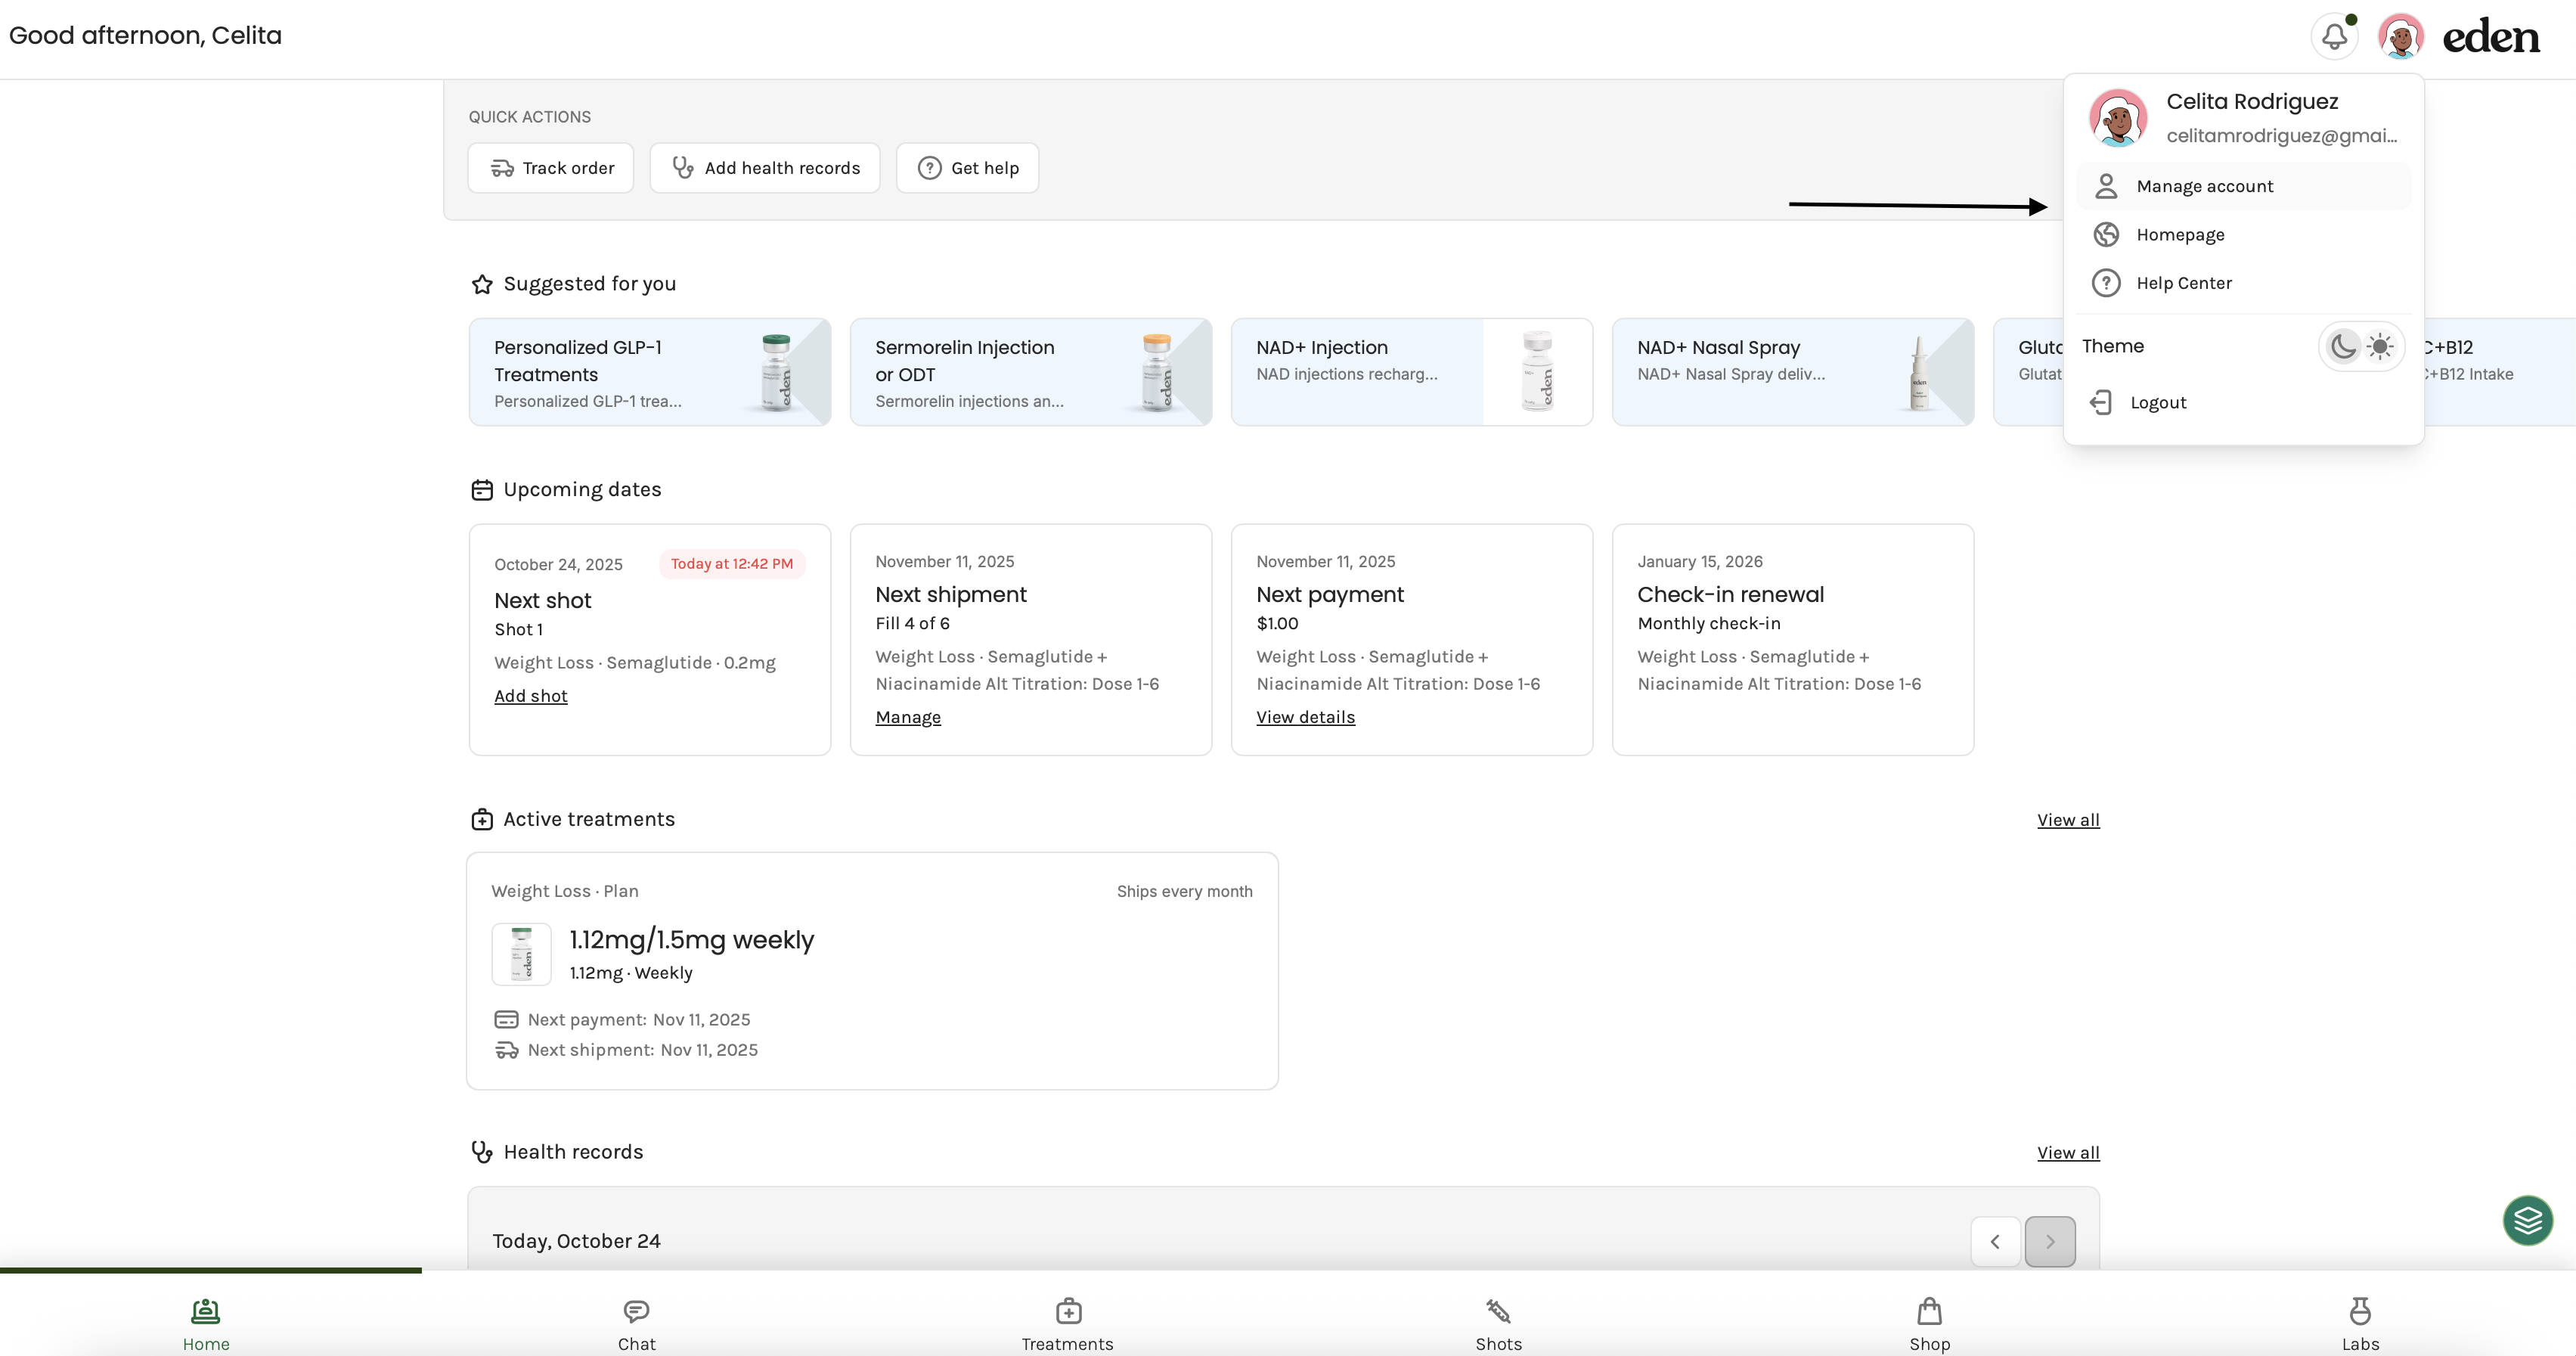Click Manage under Next shipment
Screen dimensions: 2576x1356
tap(908, 717)
